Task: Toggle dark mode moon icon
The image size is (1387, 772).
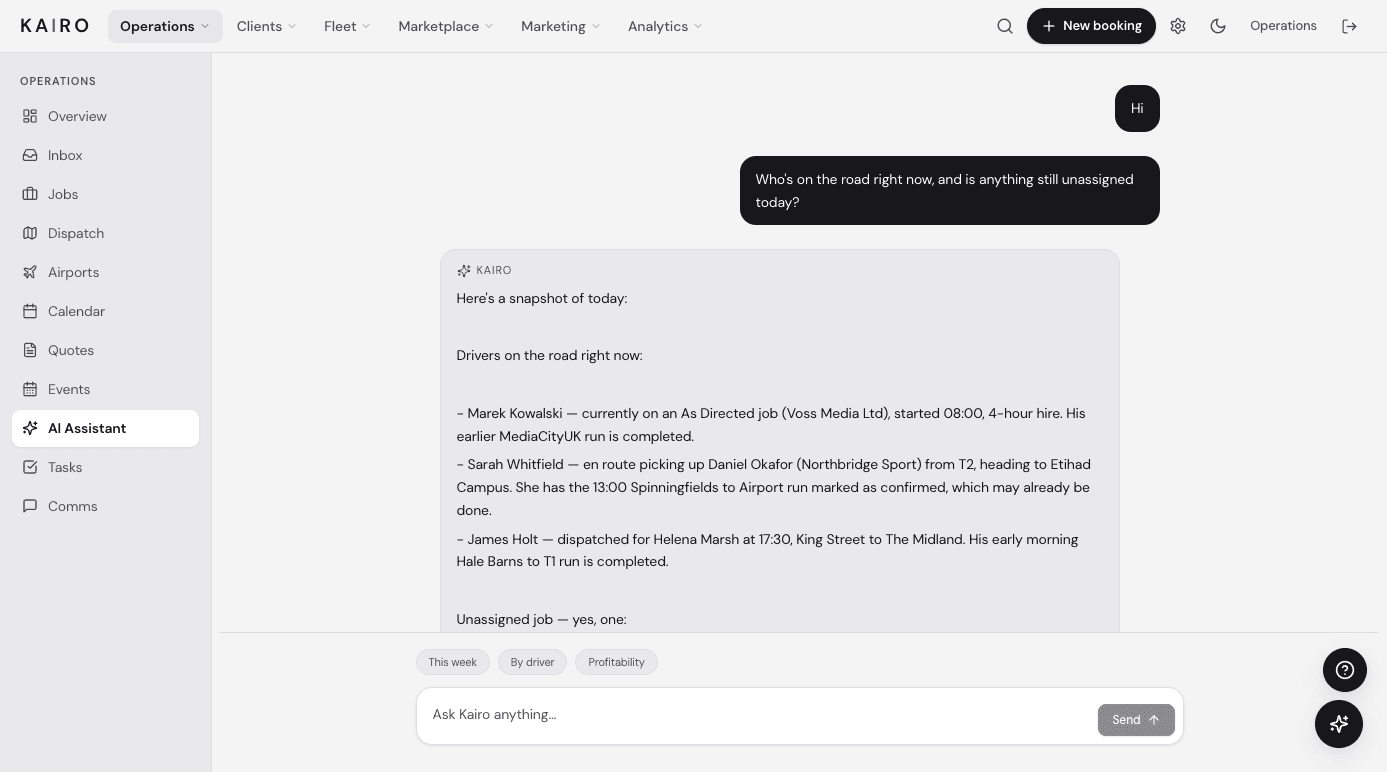Action: point(1218,26)
